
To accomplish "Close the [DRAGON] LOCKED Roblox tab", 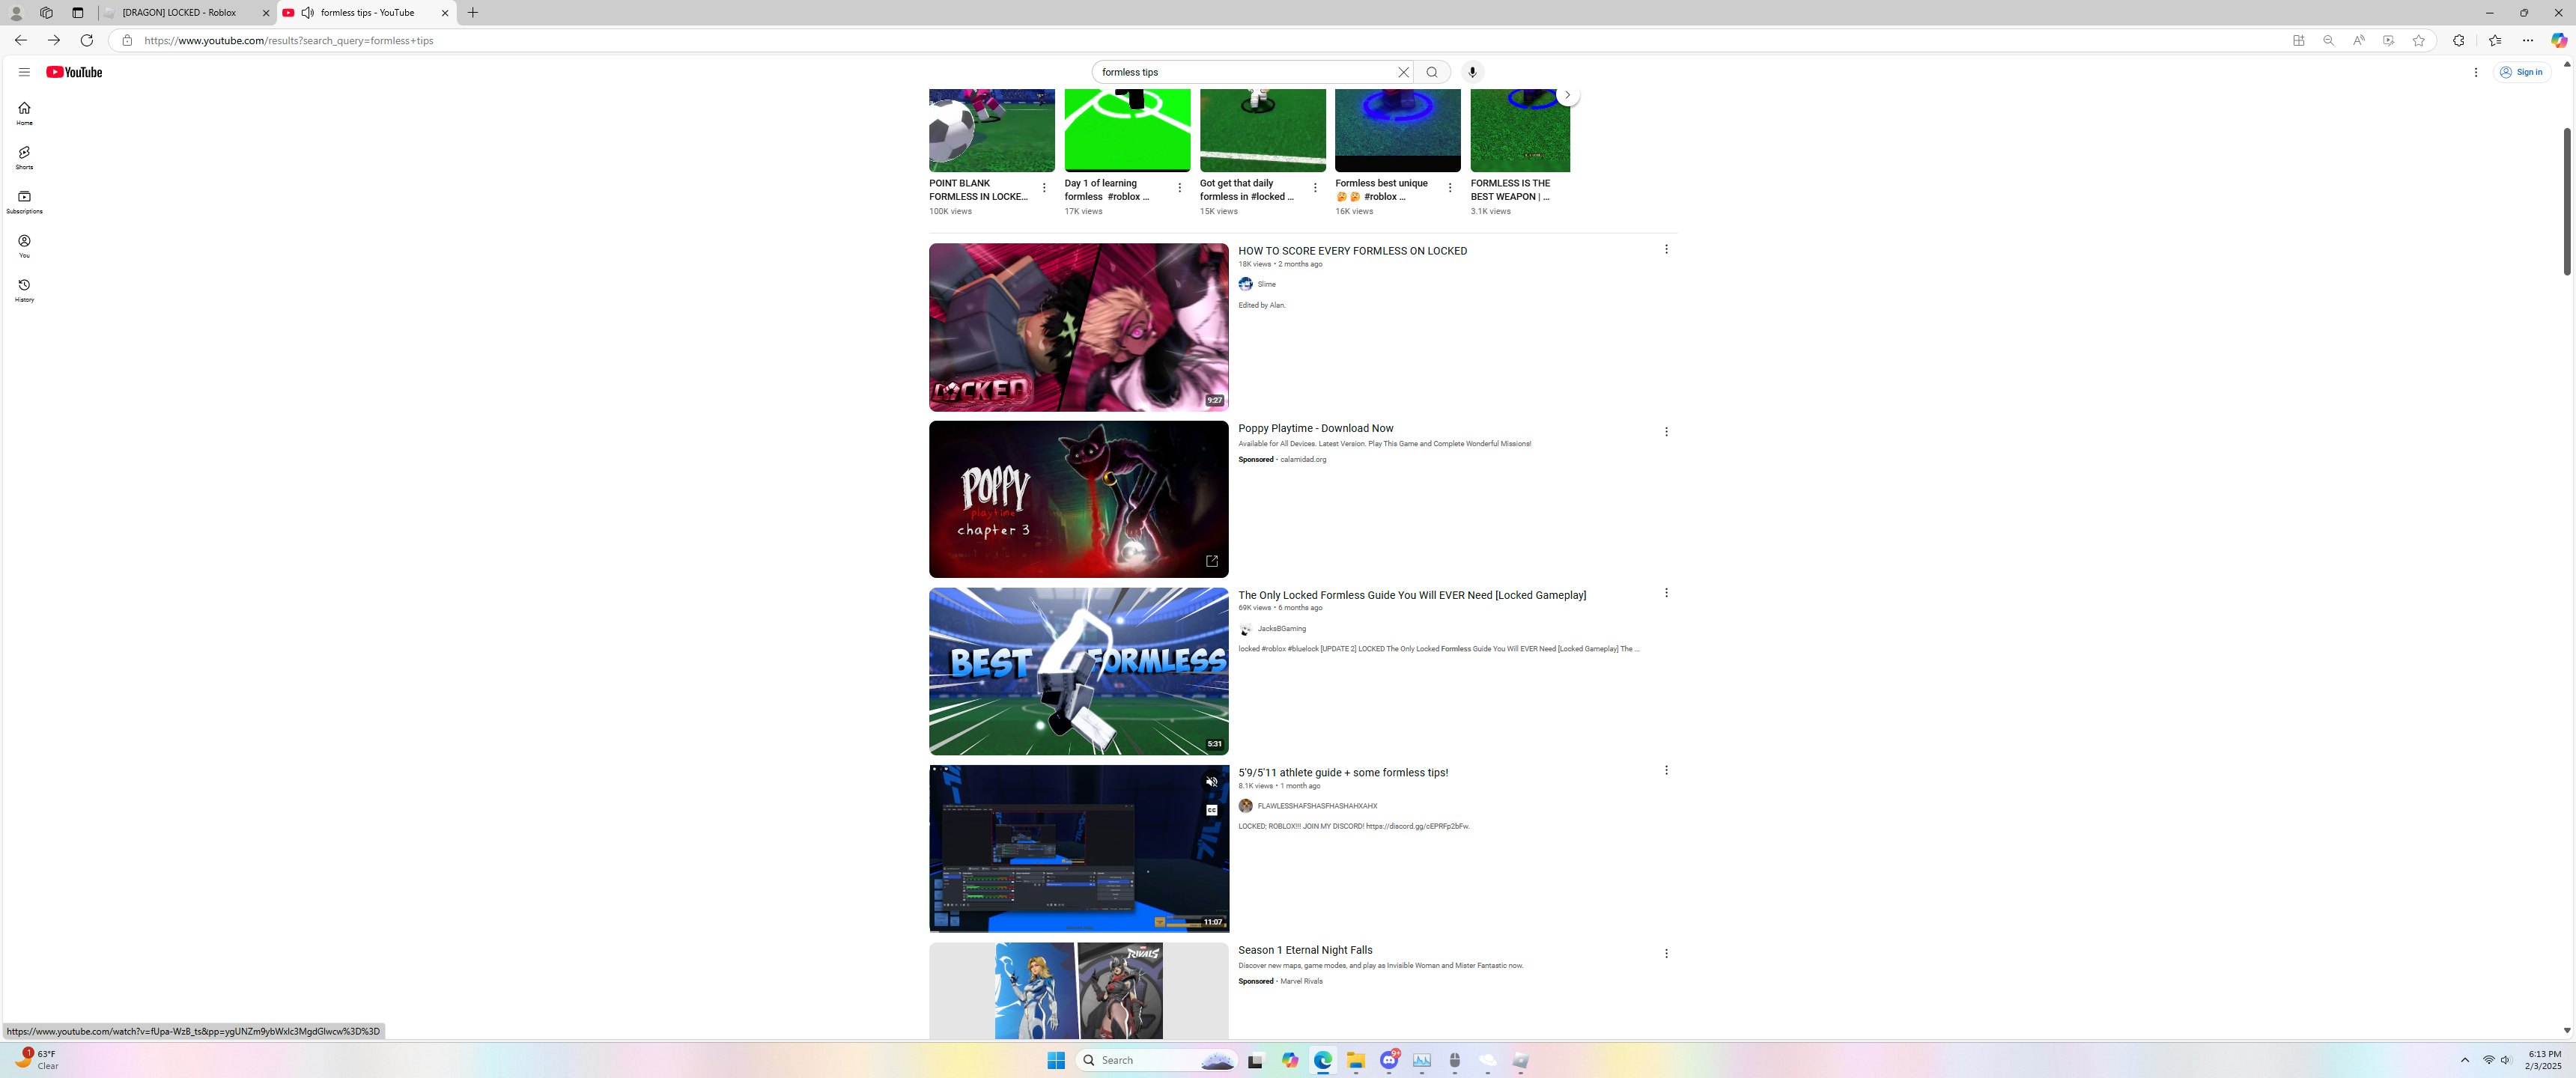I will click(266, 13).
